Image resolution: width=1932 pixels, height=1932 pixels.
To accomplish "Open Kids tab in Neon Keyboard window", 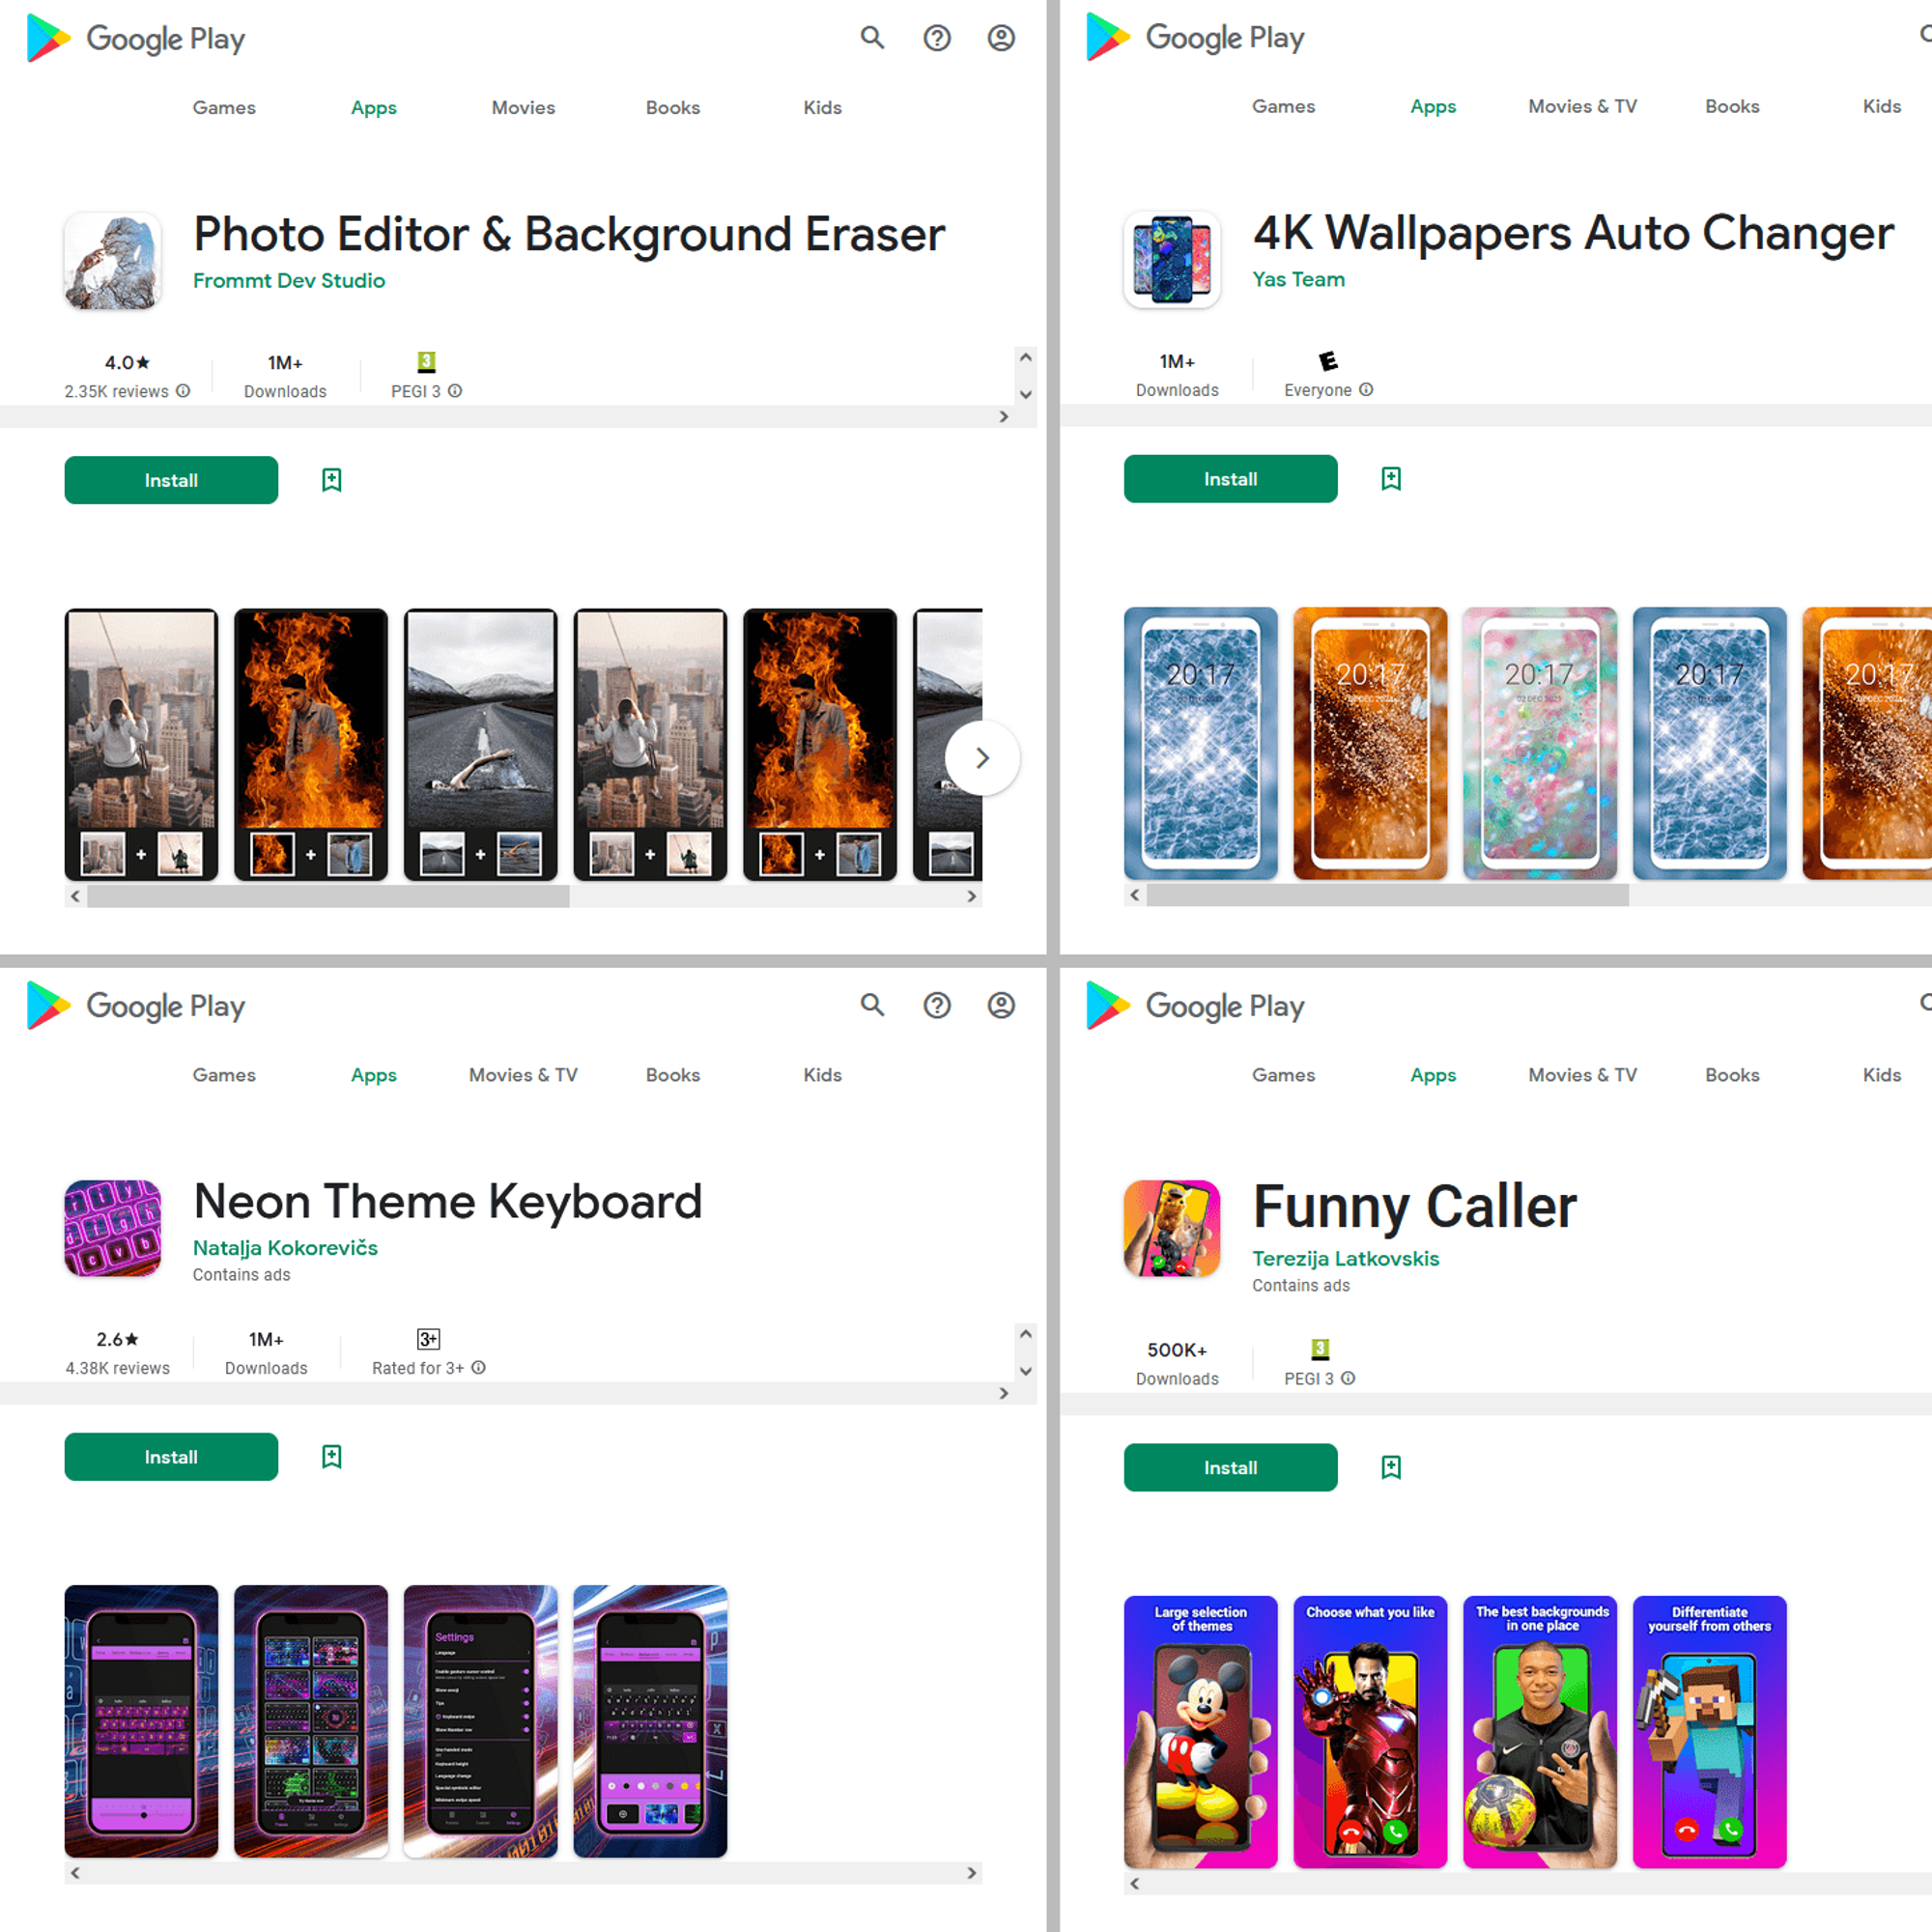I will pyautogui.click(x=822, y=1075).
